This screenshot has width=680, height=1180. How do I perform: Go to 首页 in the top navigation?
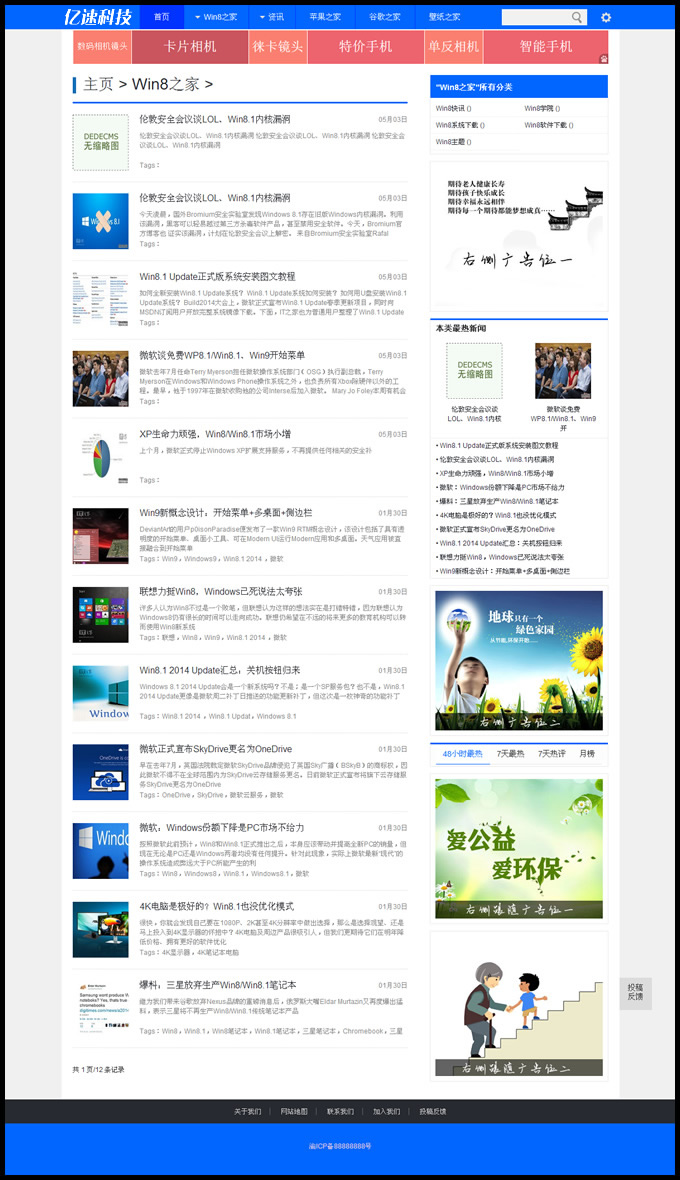pos(162,17)
